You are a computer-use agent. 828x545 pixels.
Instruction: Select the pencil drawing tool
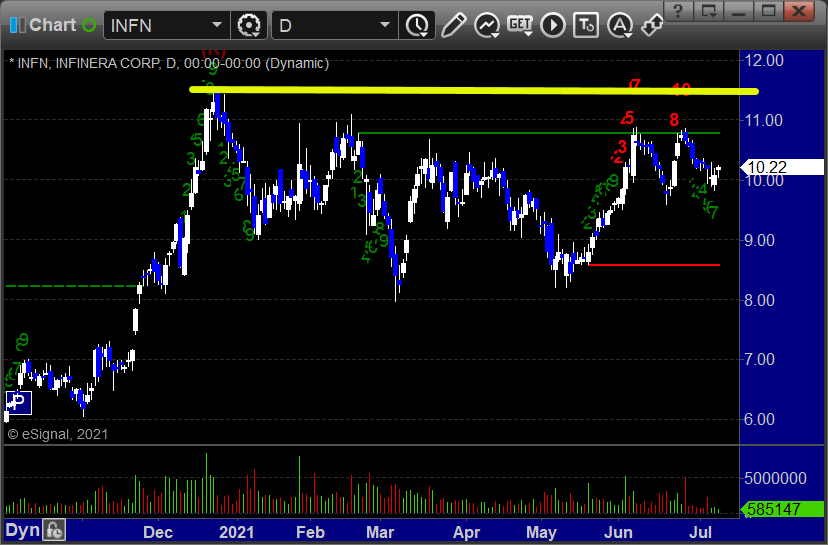click(x=453, y=25)
